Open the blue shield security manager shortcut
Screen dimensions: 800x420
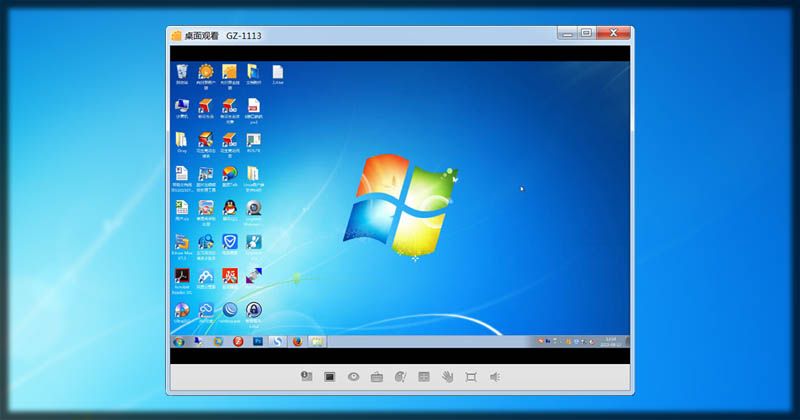230,241
